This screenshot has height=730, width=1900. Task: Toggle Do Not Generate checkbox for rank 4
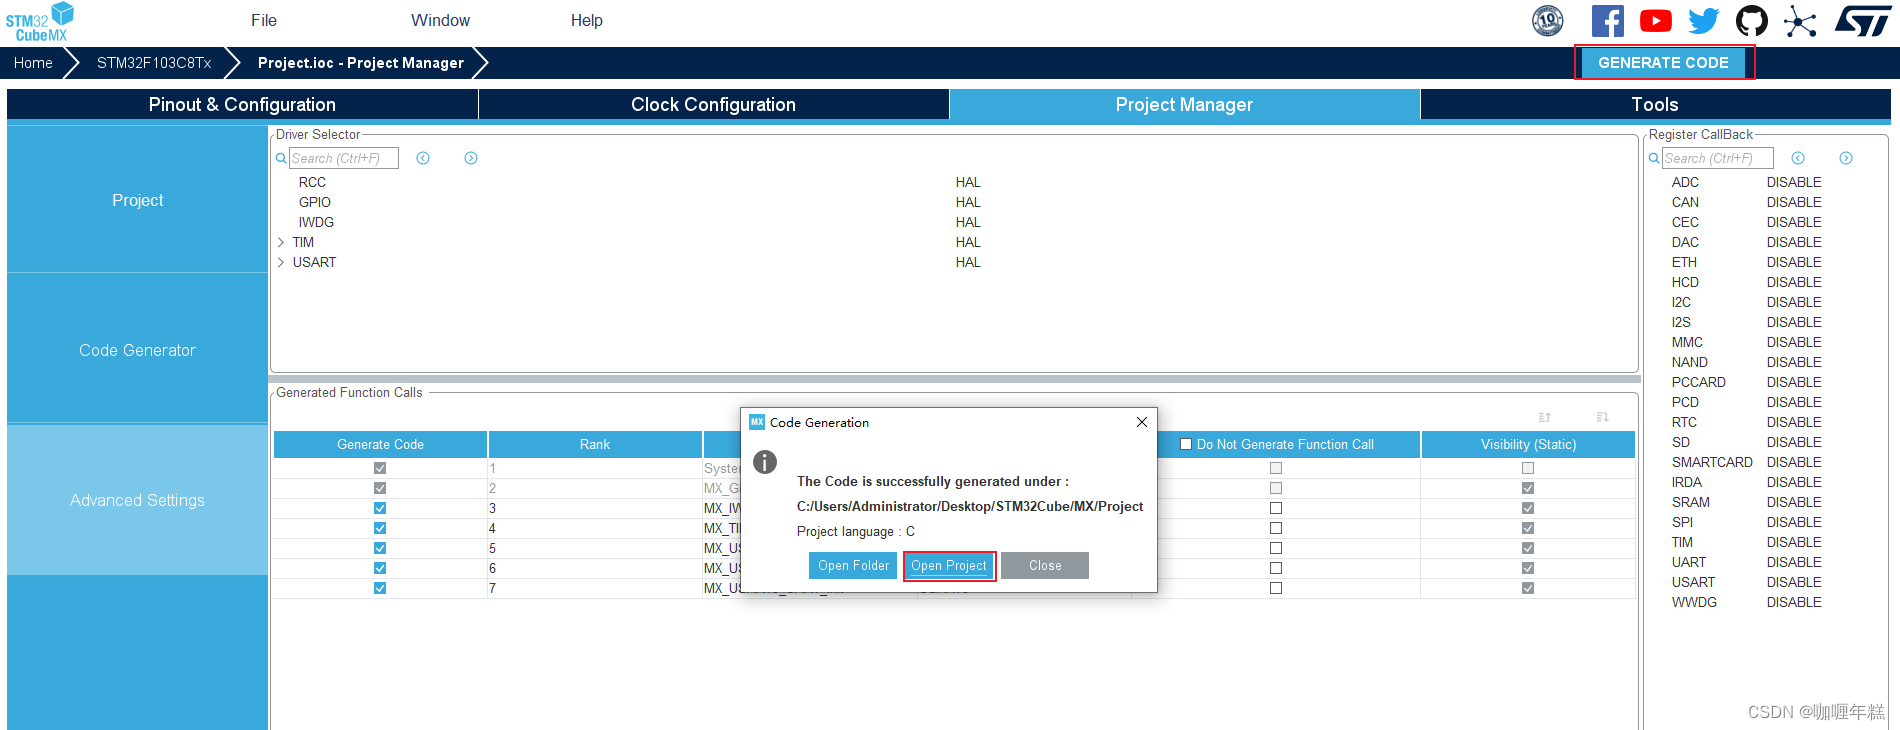tap(1276, 528)
